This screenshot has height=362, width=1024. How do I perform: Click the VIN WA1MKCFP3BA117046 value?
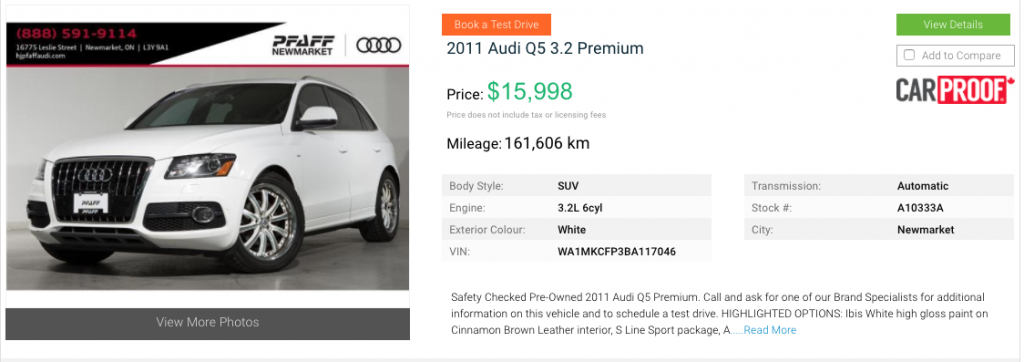pos(616,252)
